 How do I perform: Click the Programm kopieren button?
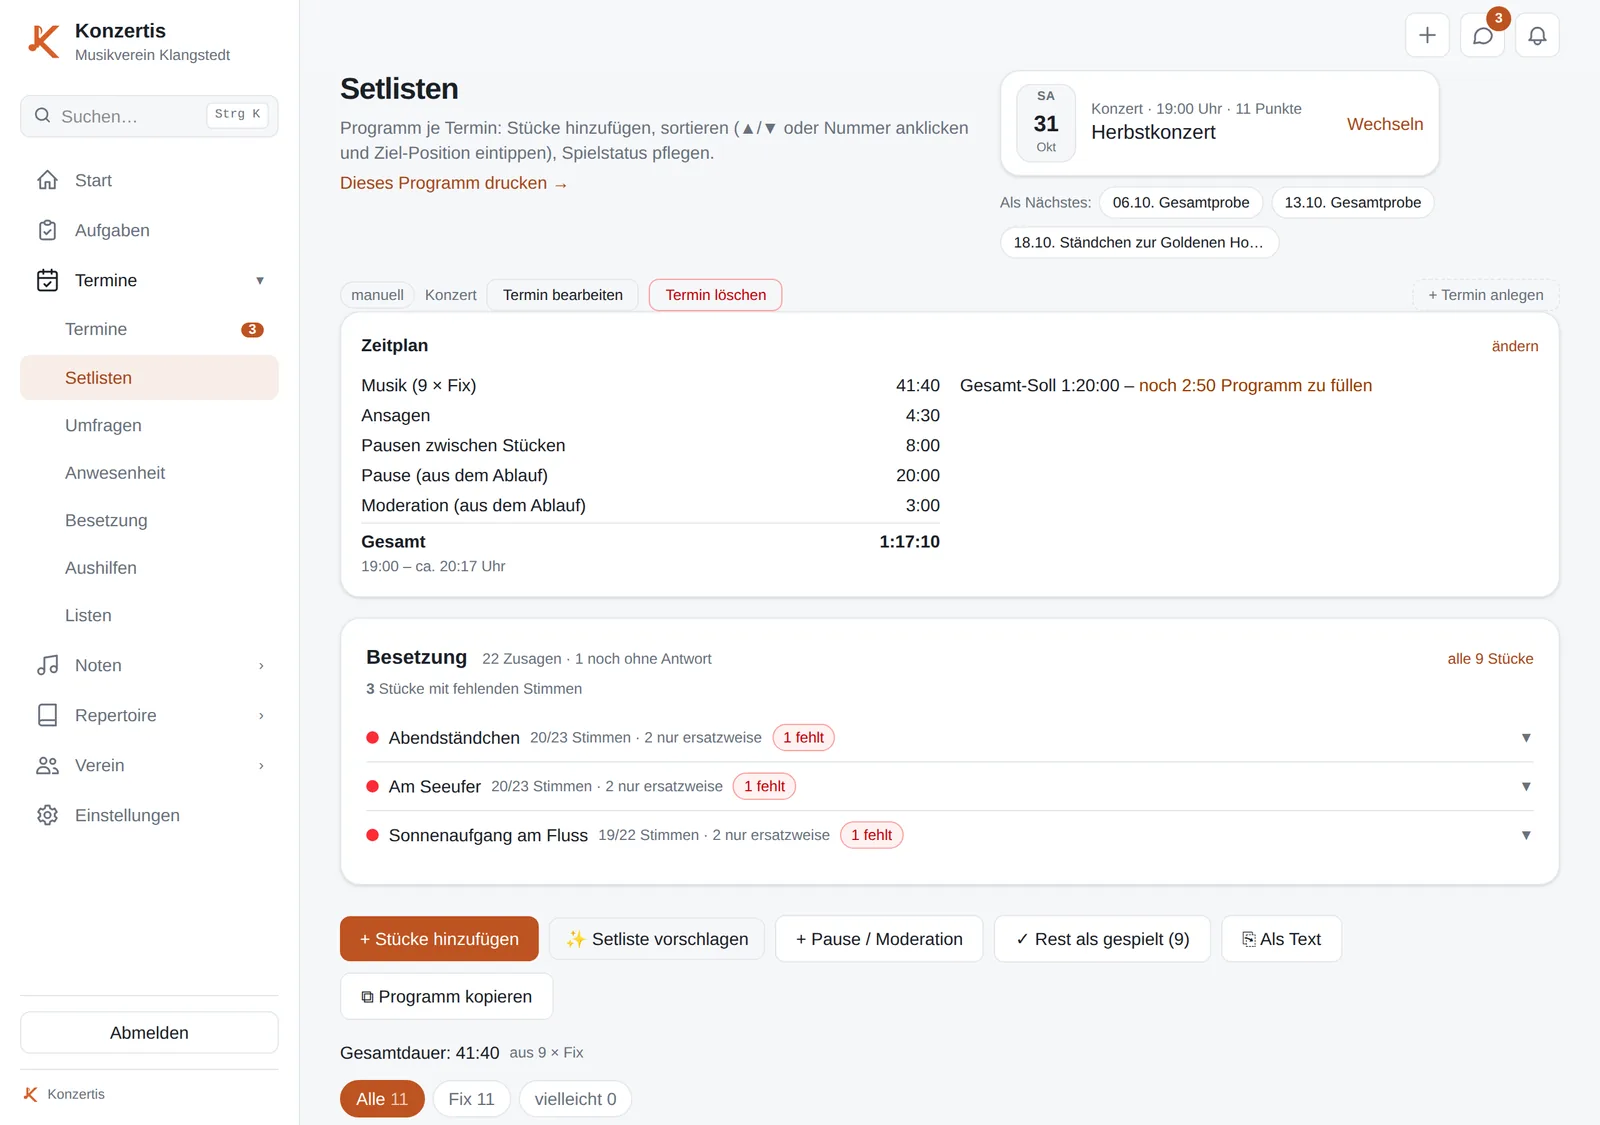[x=446, y=997]
